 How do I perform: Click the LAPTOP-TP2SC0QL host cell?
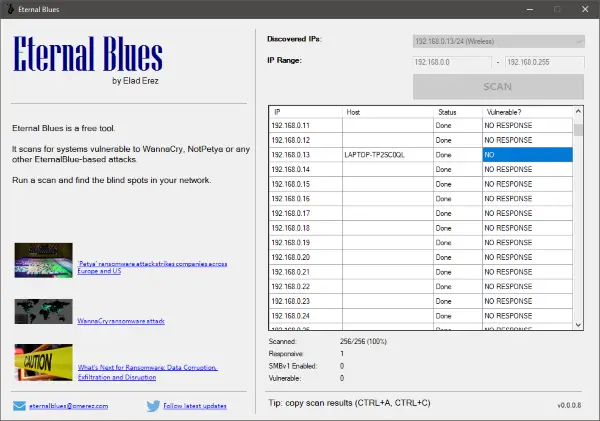pyautogui.click(x=388, y=155)
